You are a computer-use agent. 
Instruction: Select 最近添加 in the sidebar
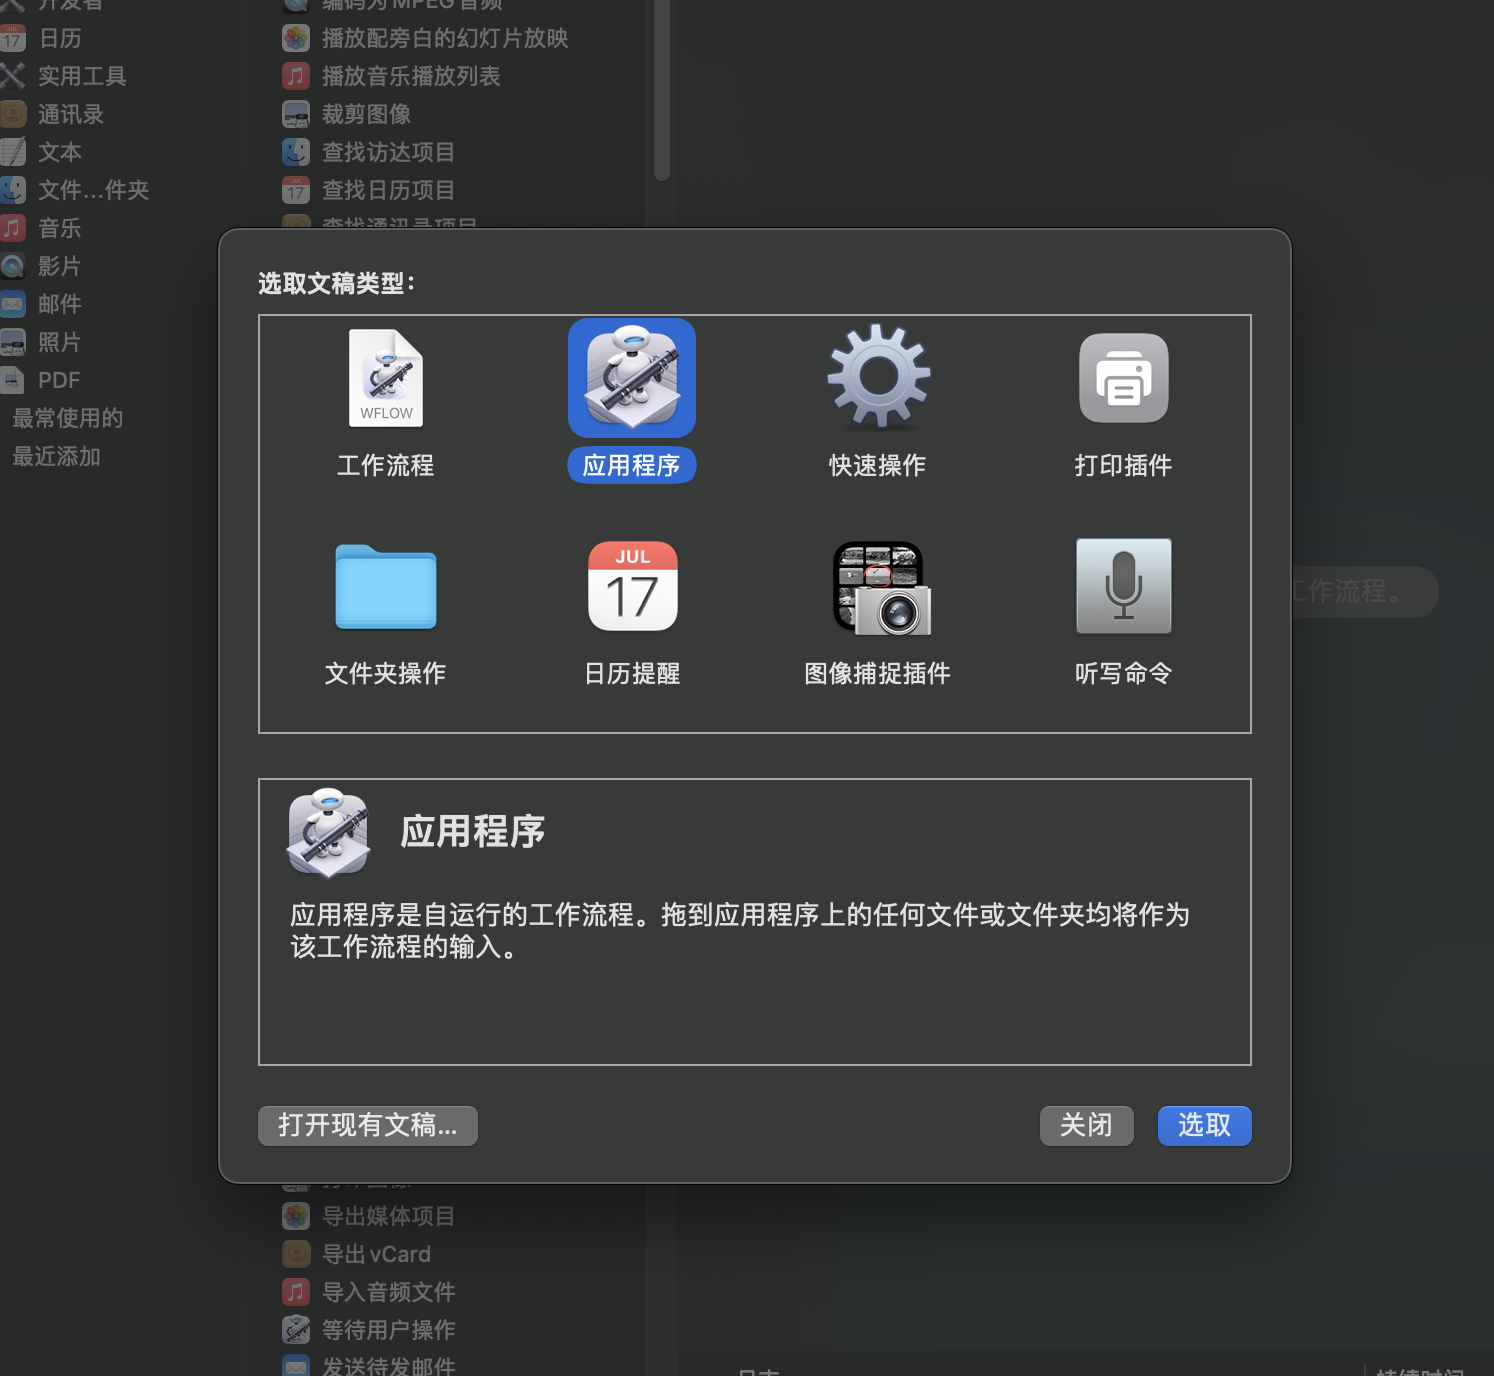point(56,457)
